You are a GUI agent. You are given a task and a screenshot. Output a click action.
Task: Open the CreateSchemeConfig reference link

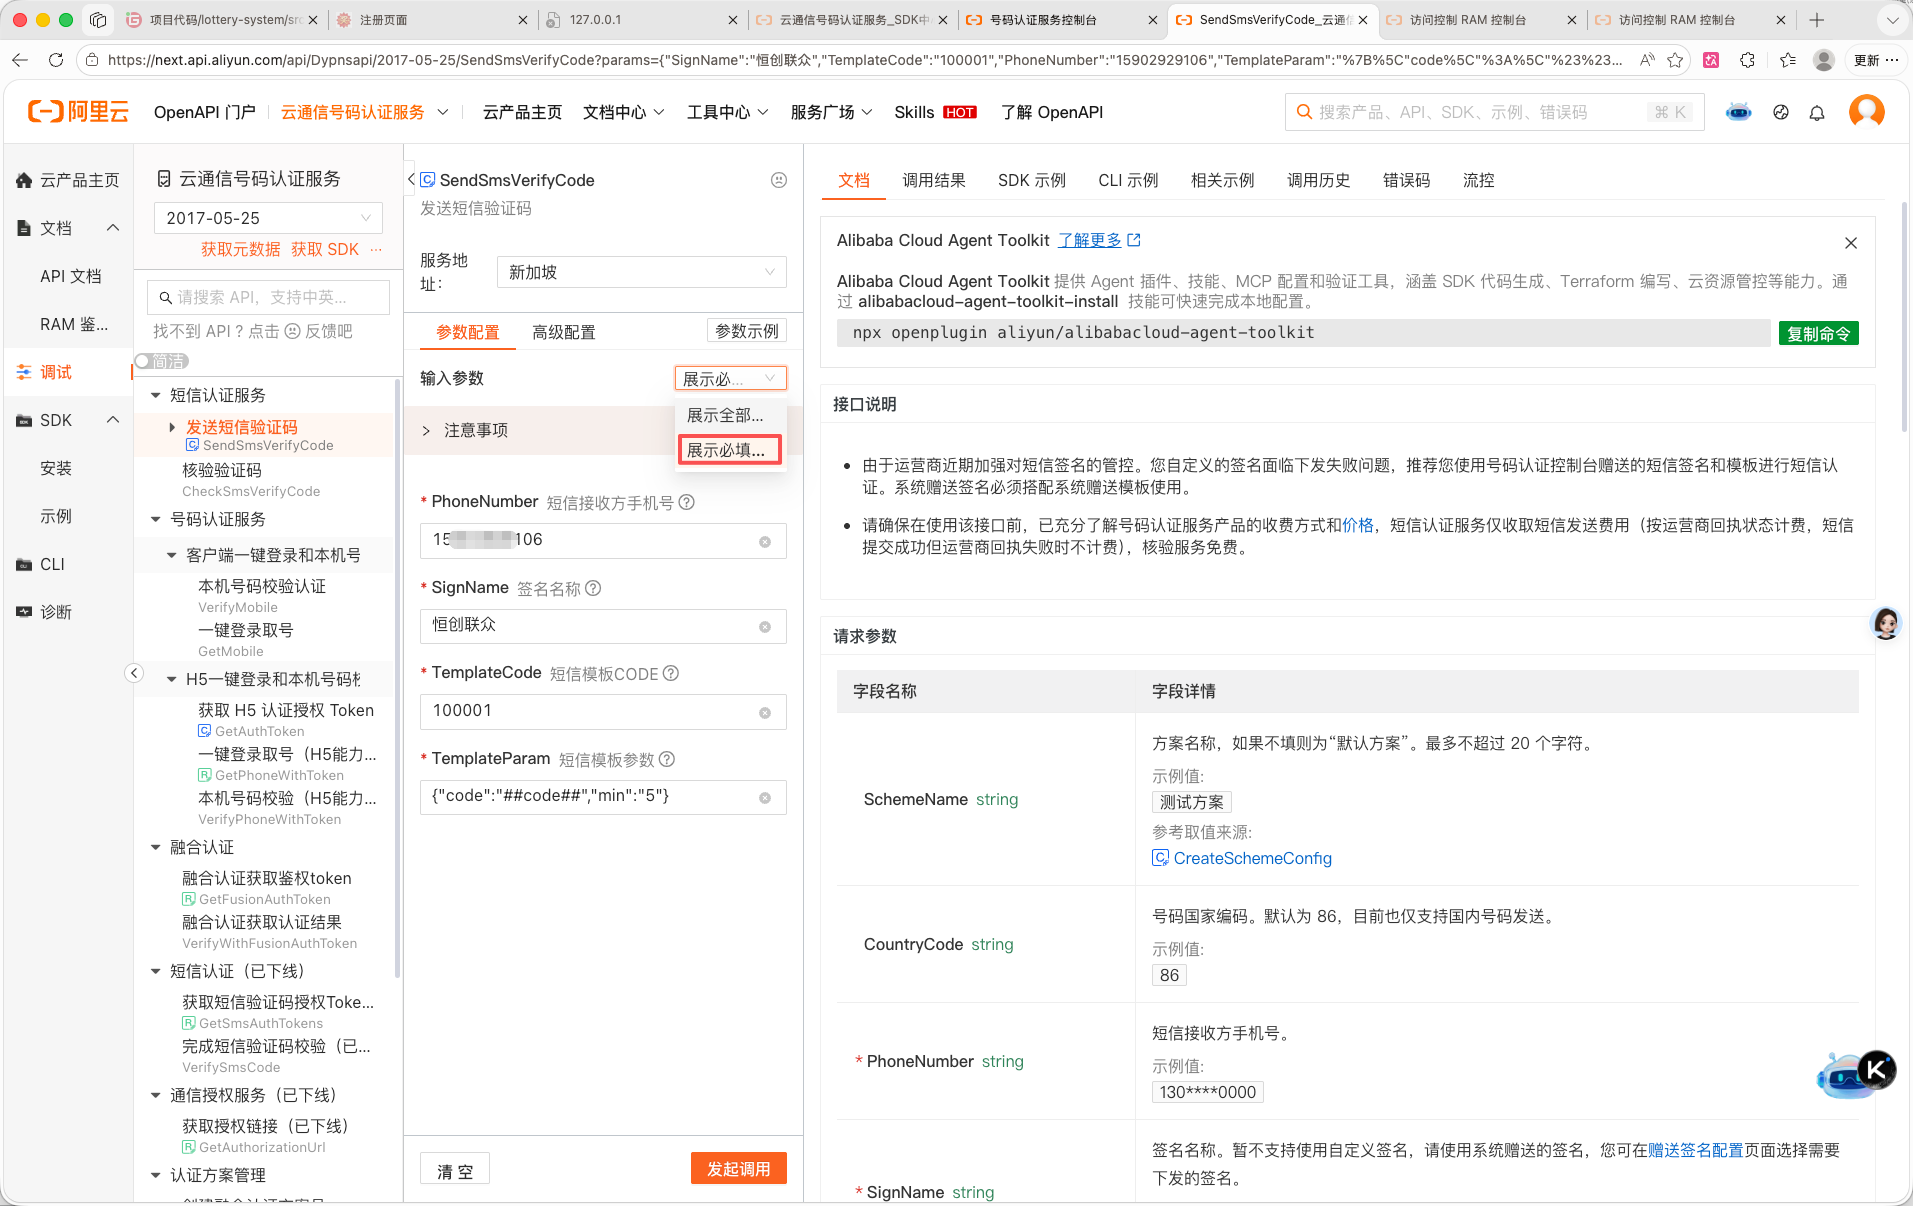point(1242,858)
